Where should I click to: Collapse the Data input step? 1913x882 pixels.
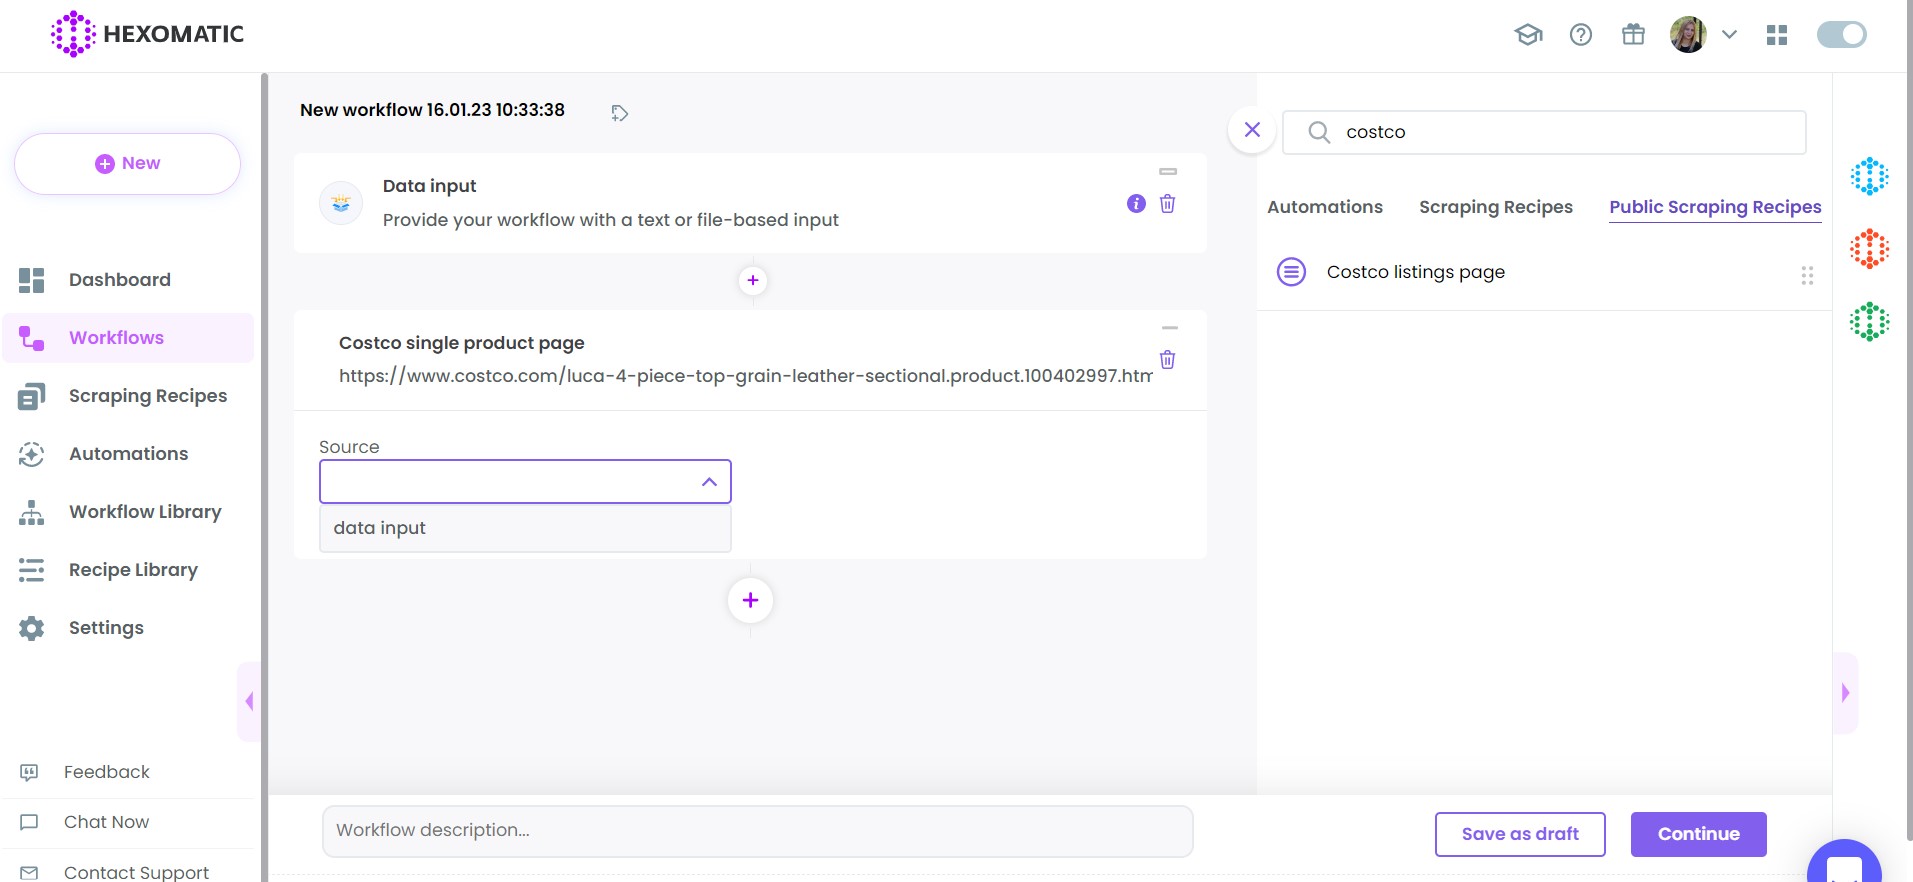tap(1167, 172)
